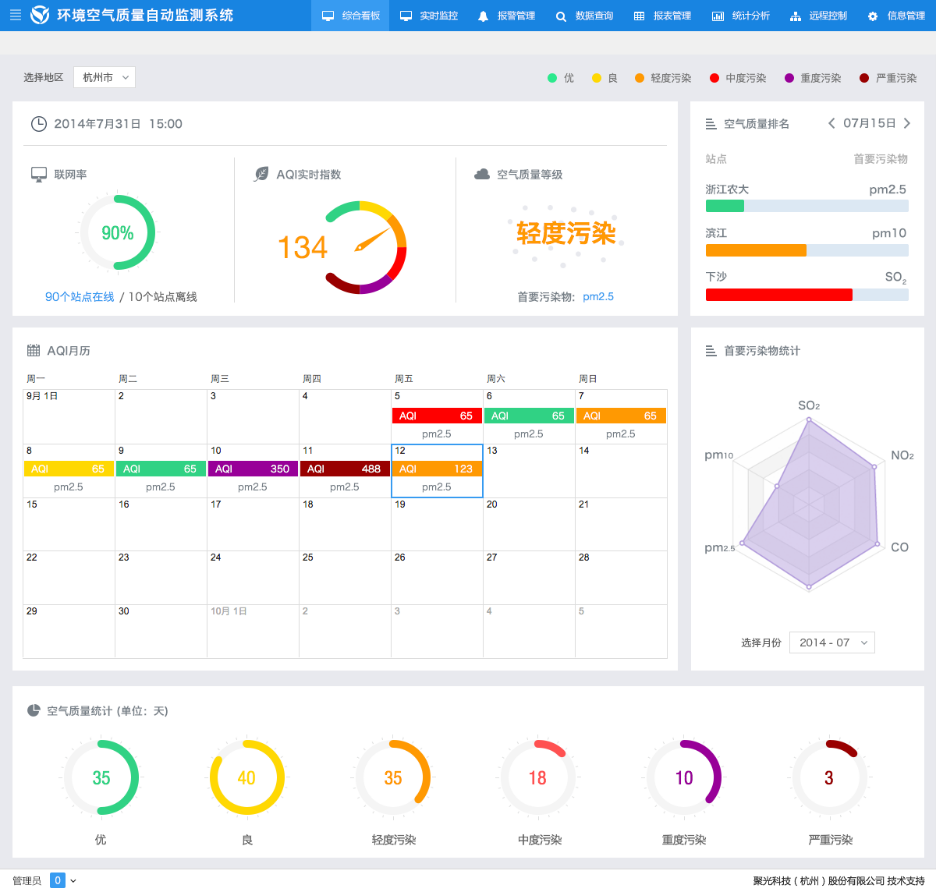Image resolution: width=936 pixels, height=892 pixels.
Task: Toggle the 优 green legend item
Action: pos(560,78)
